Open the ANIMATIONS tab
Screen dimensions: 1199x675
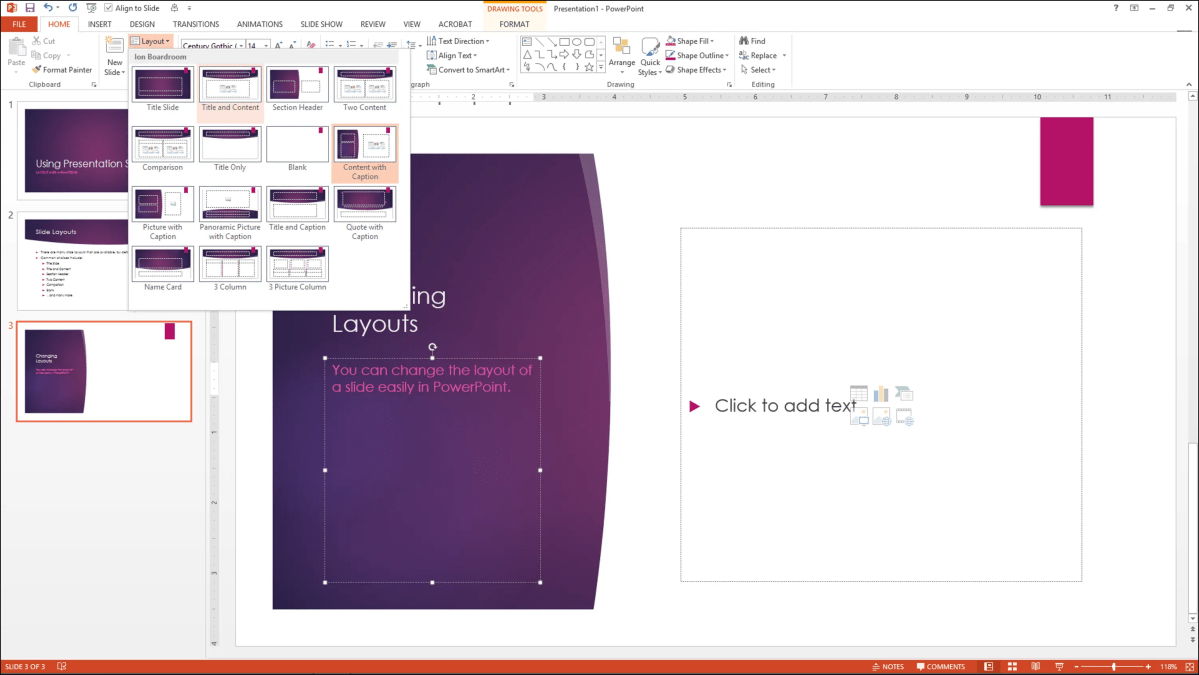259,24
